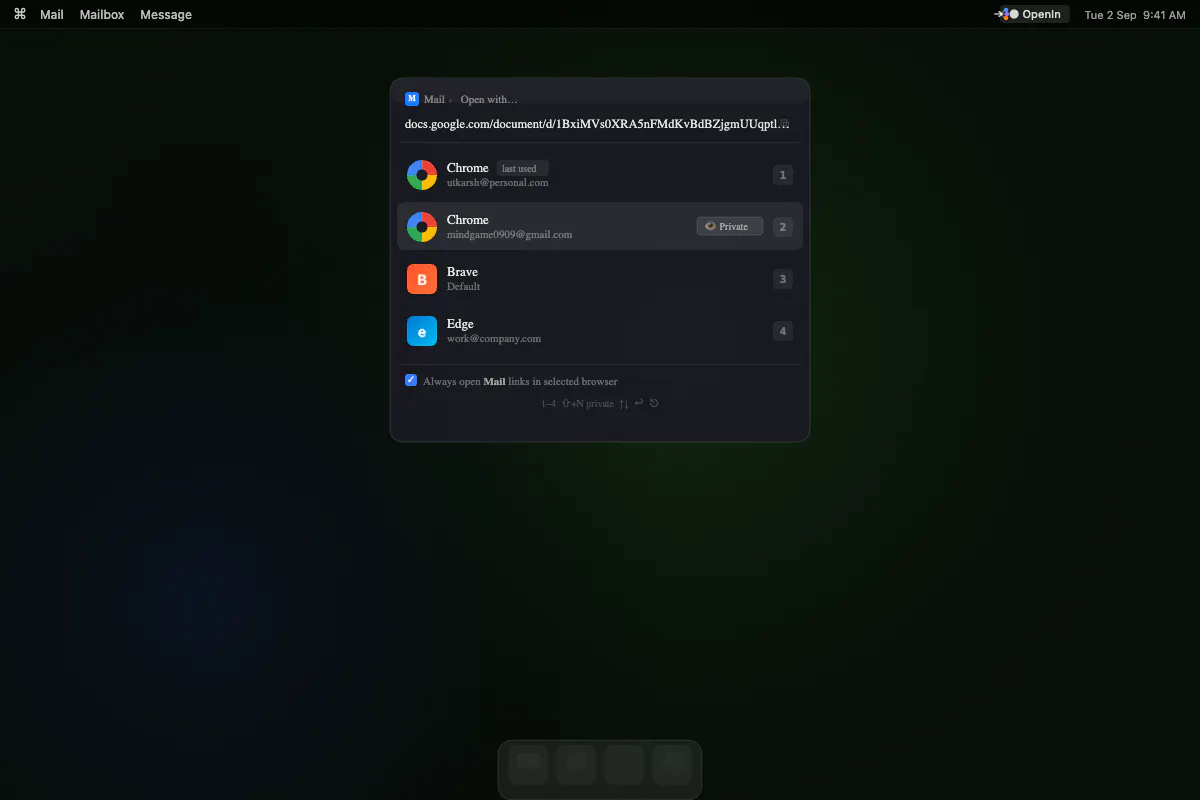1200x800 pixels.
Task: Select the utkarsh@personal.com profile text
Action: click(497, 183)
